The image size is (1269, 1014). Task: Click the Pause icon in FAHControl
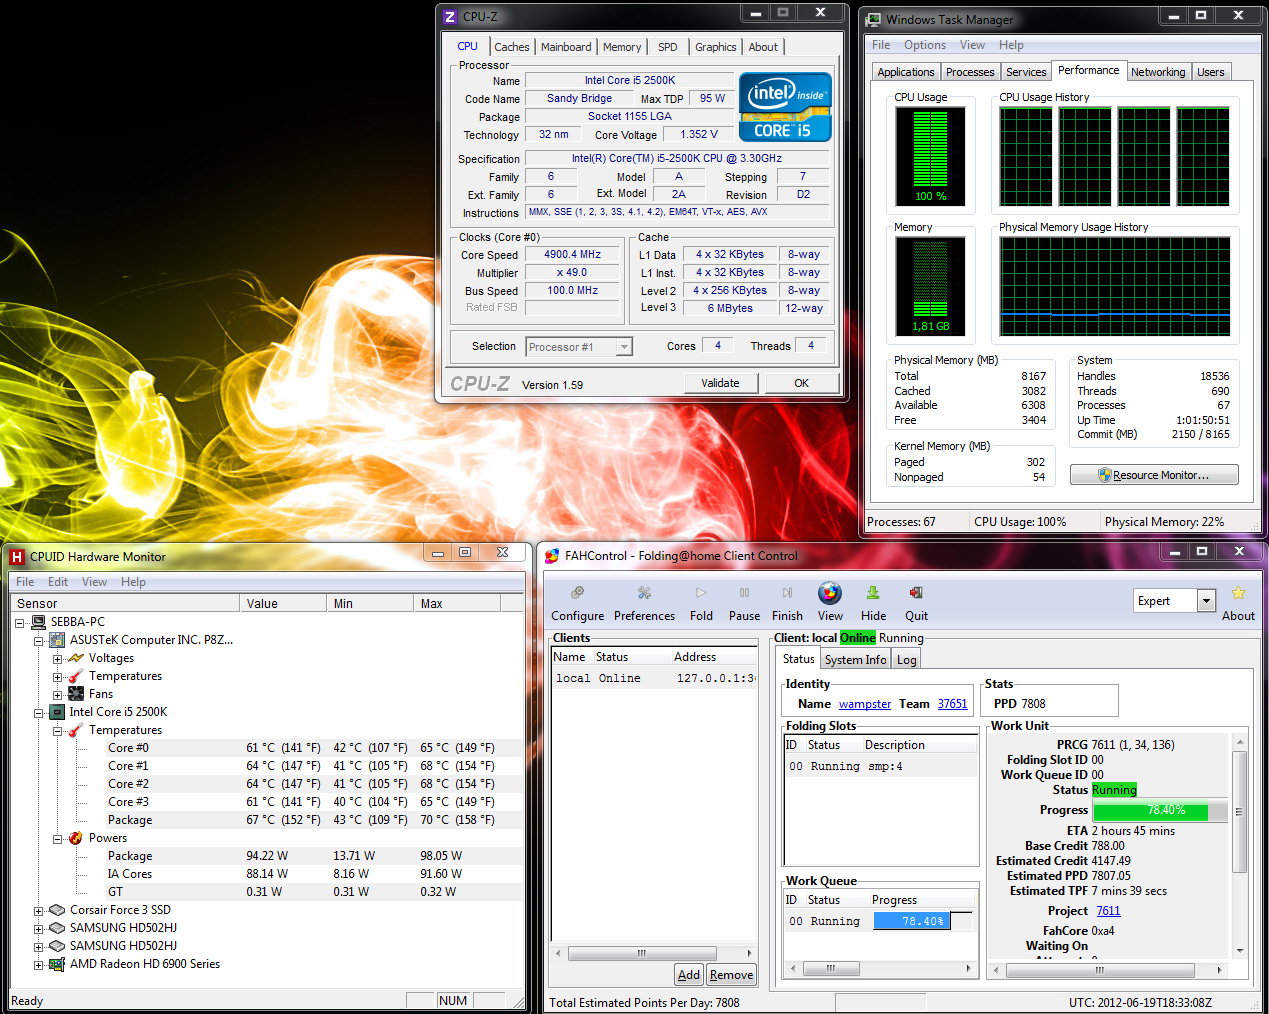[x=744, y=593]
